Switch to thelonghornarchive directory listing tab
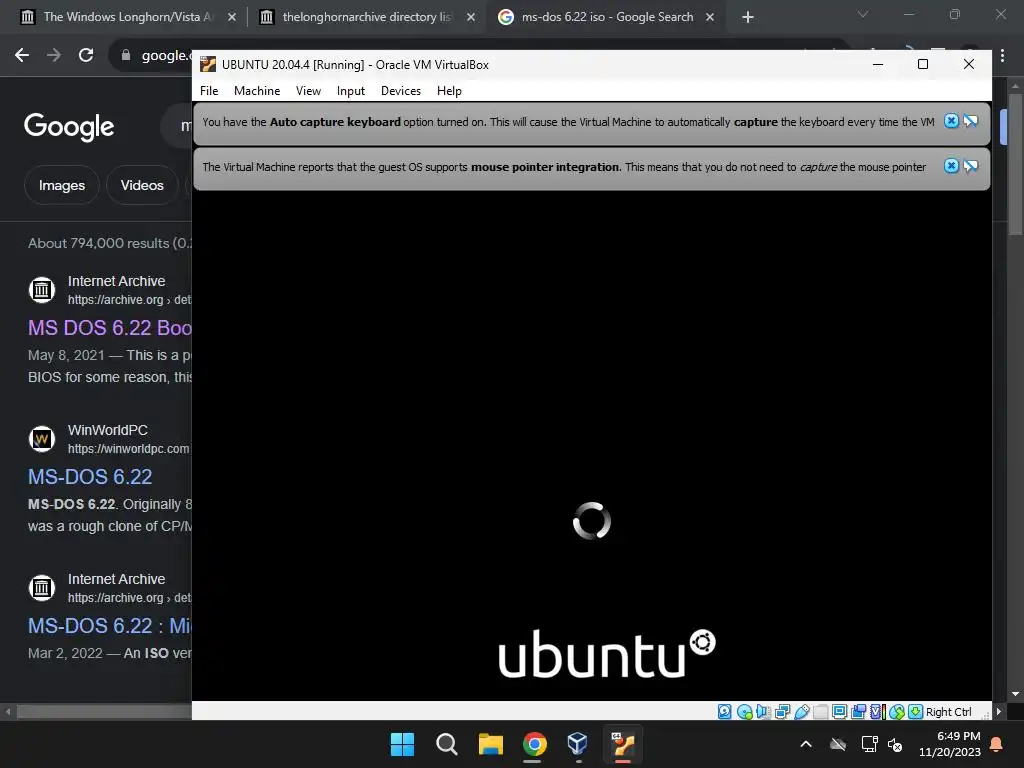 coord(367,17)
